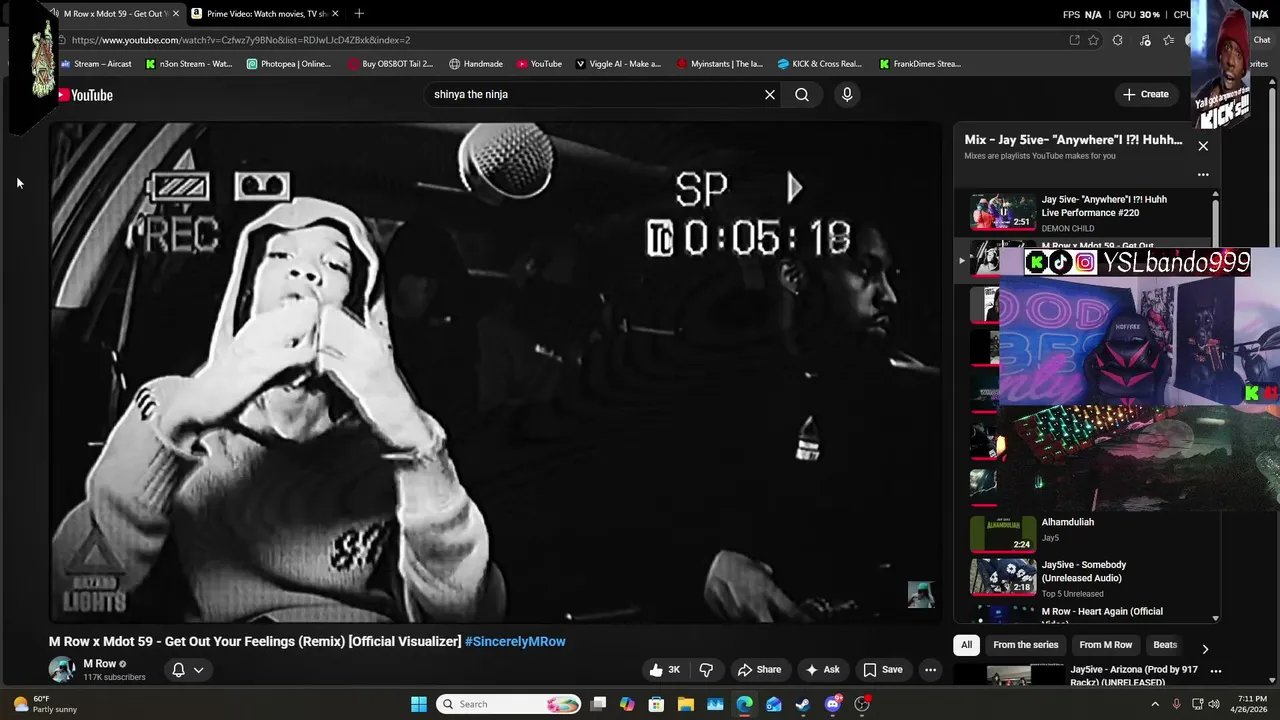Open File Explorer from taskbar
This screenshot has height=720, width=1280.
pyautogui.click(x=686, y=704)
